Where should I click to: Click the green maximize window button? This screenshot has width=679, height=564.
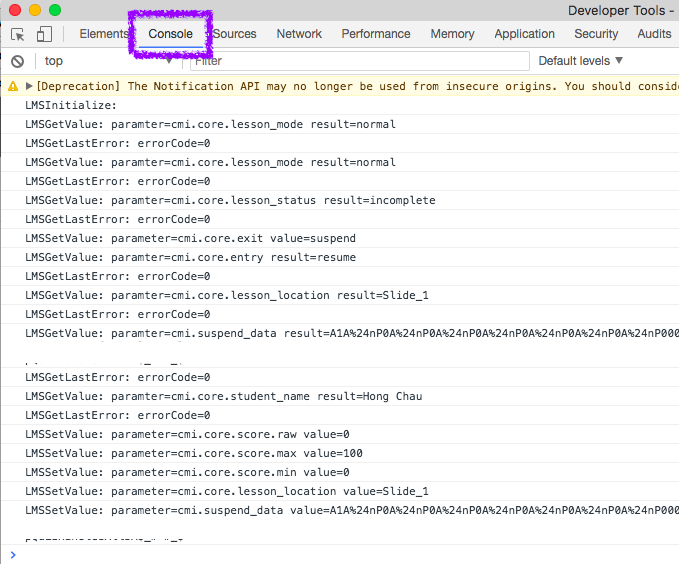tap(55, 10)
